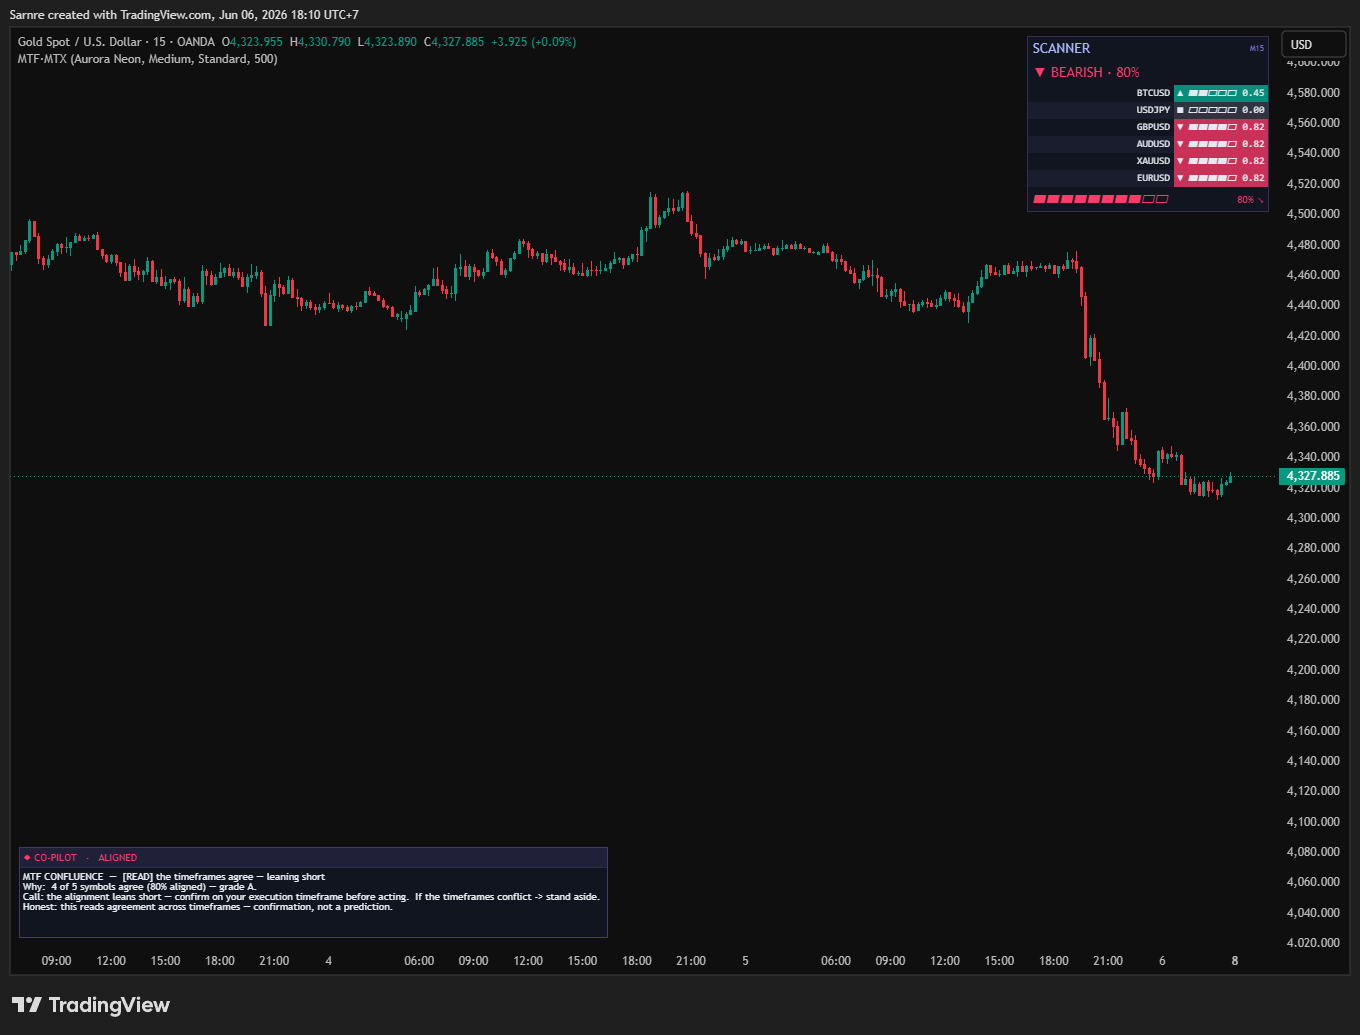Click the snapshot credit text 'Sarnre created with TradingView.com'
This screenshot has width=1360, height=1035.
[111, 15]
